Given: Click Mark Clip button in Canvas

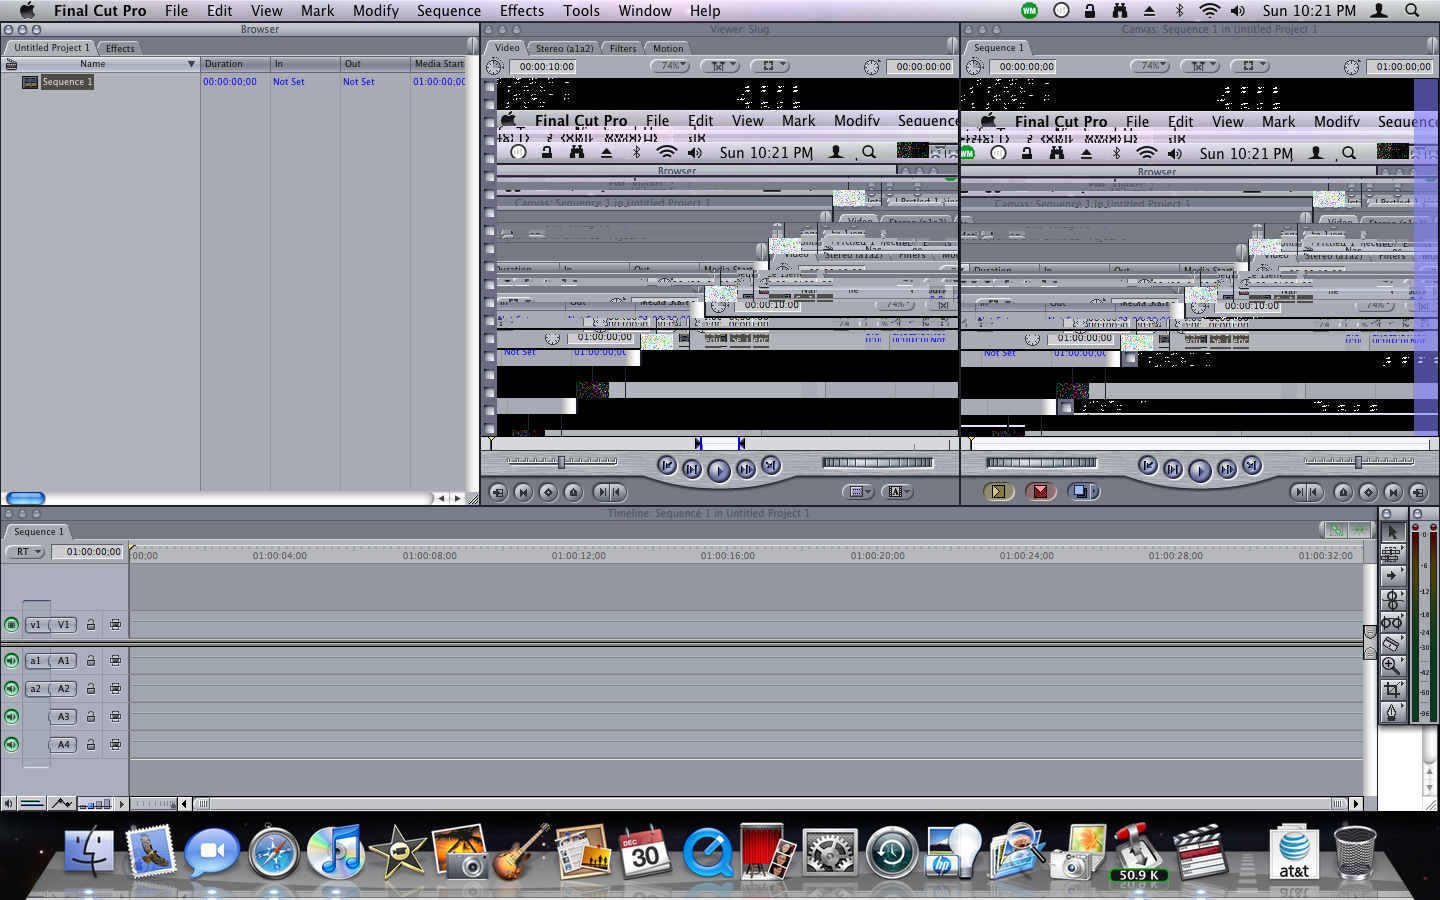Looking at the screenshot, I should [x=1393, y=492].
